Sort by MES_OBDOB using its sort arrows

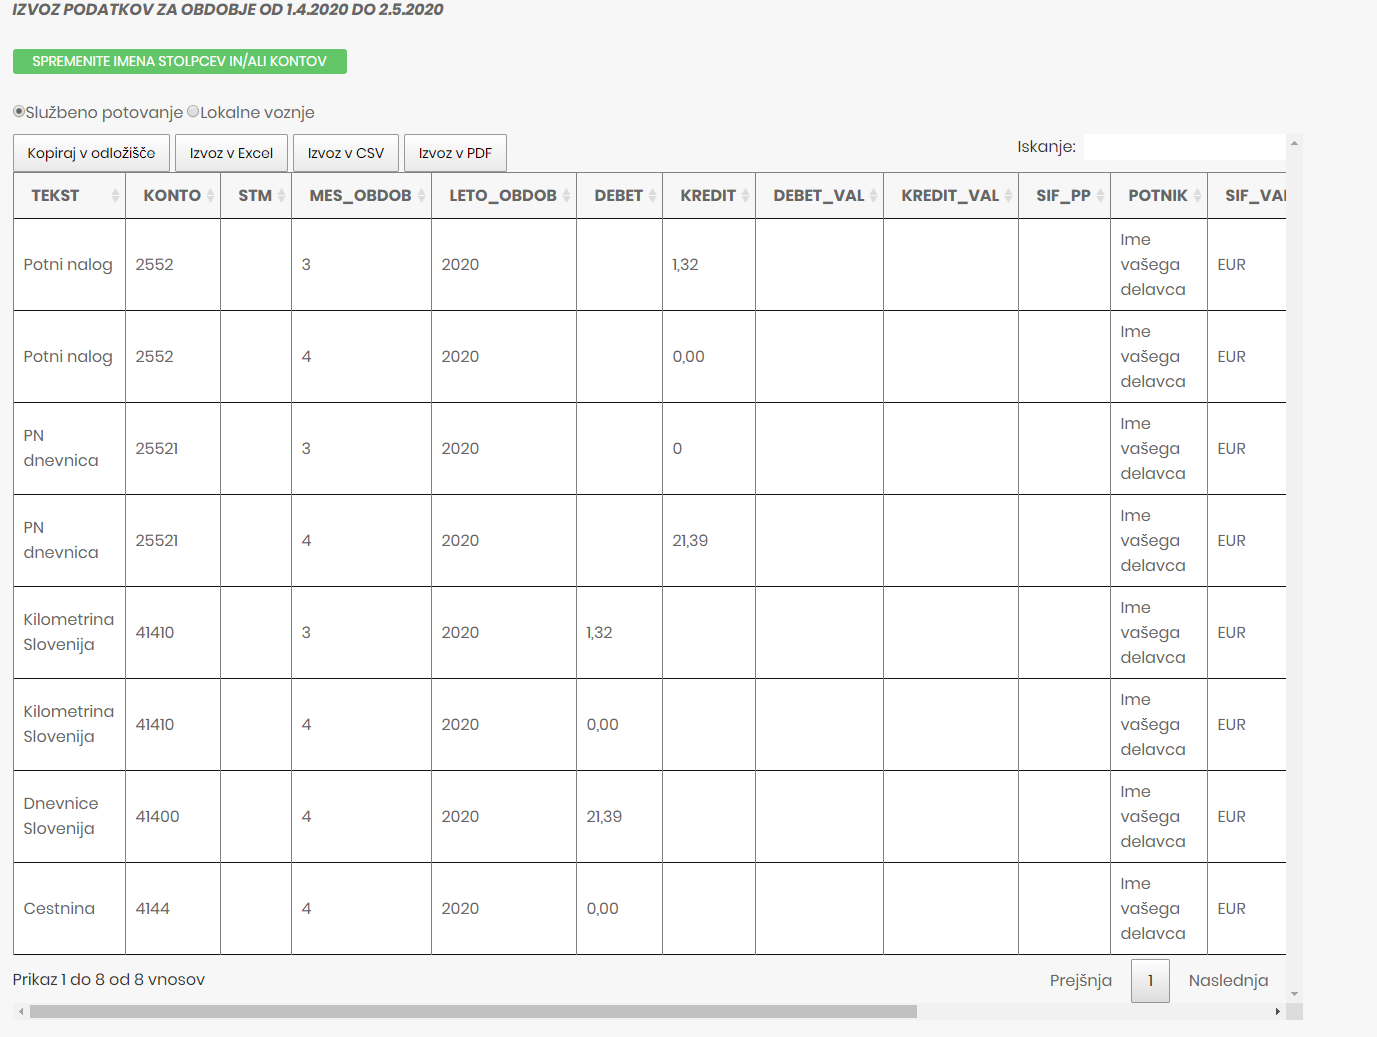pyautogui.click(x=421, y=196)
